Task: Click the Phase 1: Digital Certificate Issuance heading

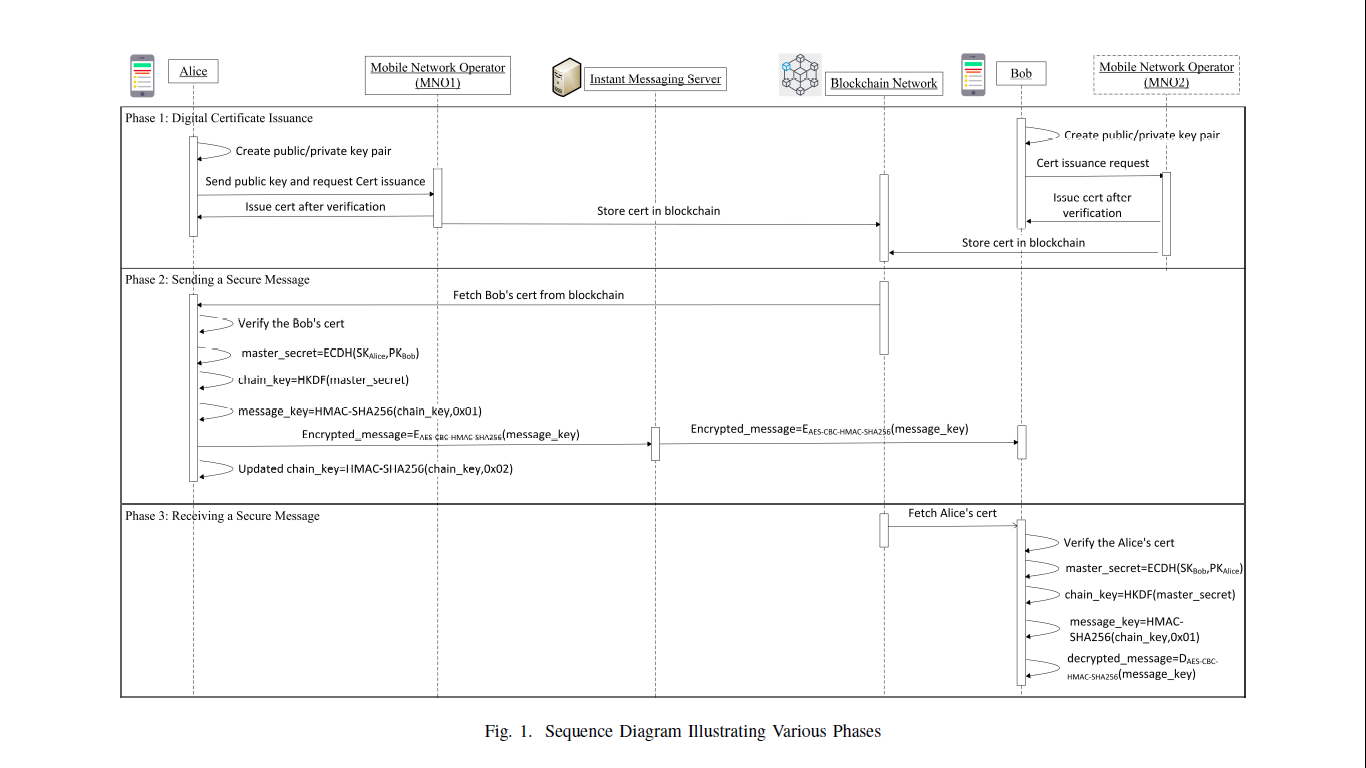Action: tap(219, 118)
